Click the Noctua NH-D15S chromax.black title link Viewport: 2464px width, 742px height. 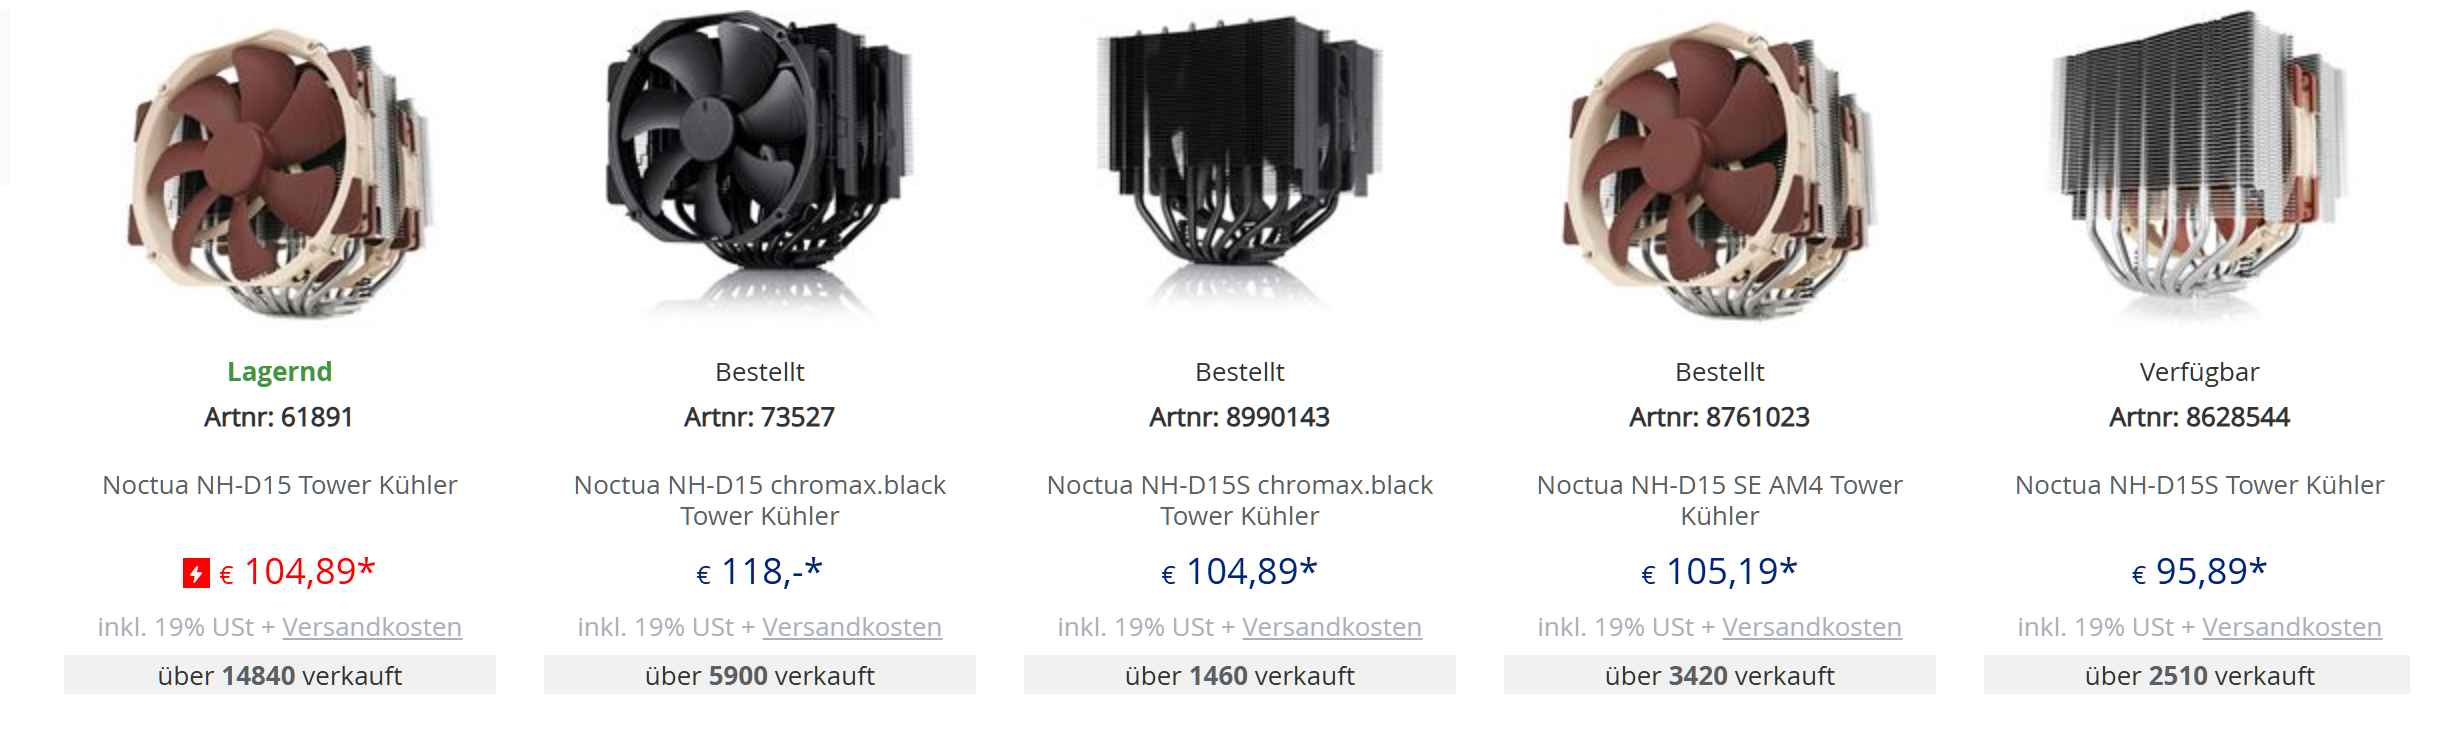coord(1240,500)
